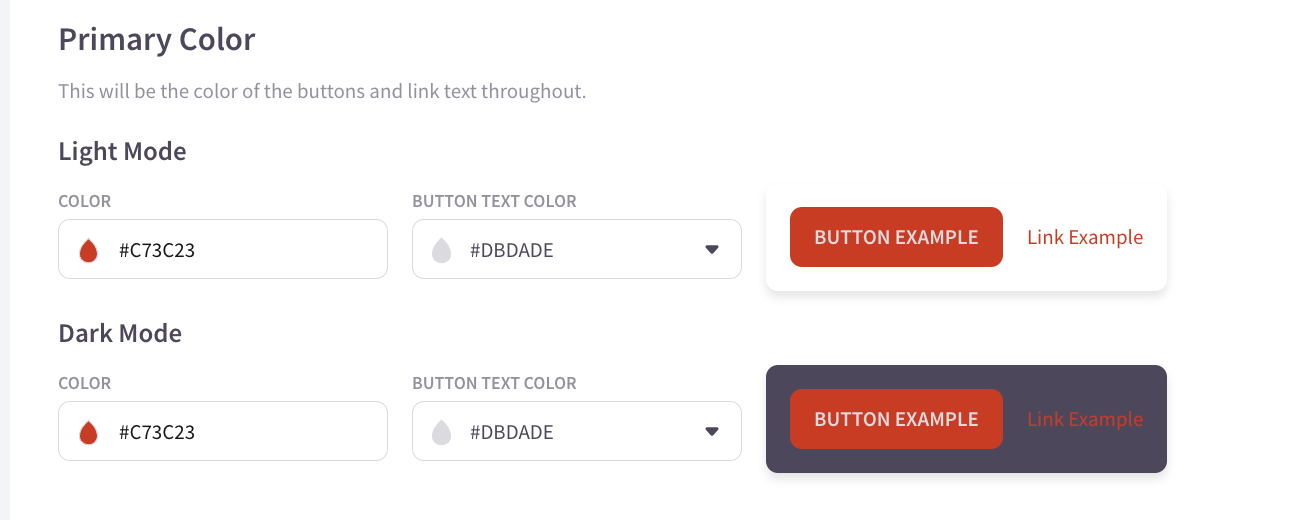Open Dark Mode button text color dropdown arrow
1298x520 pixels.
[x=712, y=431]
